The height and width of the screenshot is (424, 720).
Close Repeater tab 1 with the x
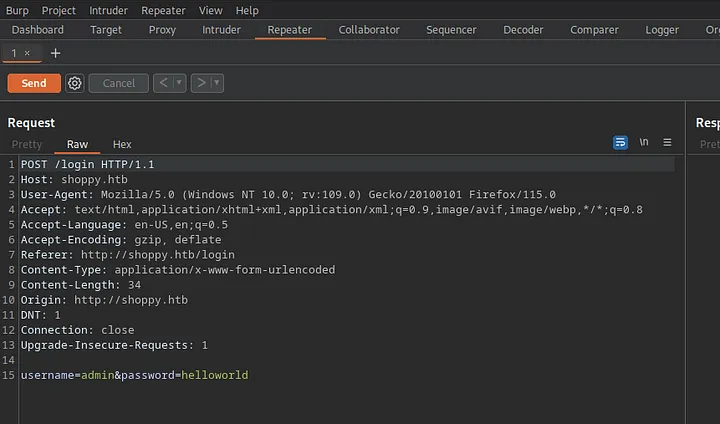point(28,53)
